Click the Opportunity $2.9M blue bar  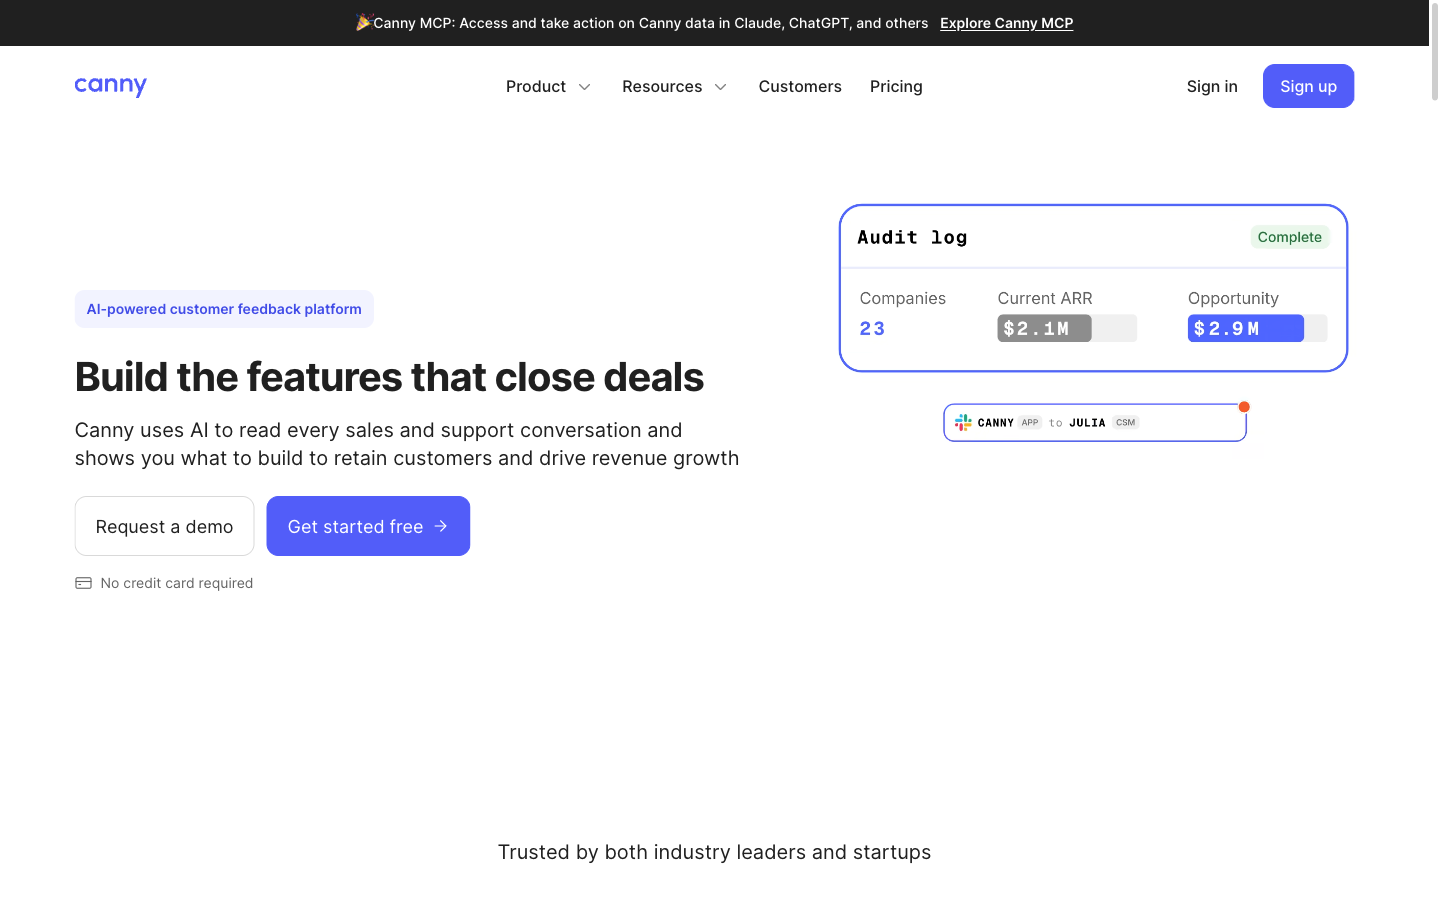click(x=1245, y=328)
